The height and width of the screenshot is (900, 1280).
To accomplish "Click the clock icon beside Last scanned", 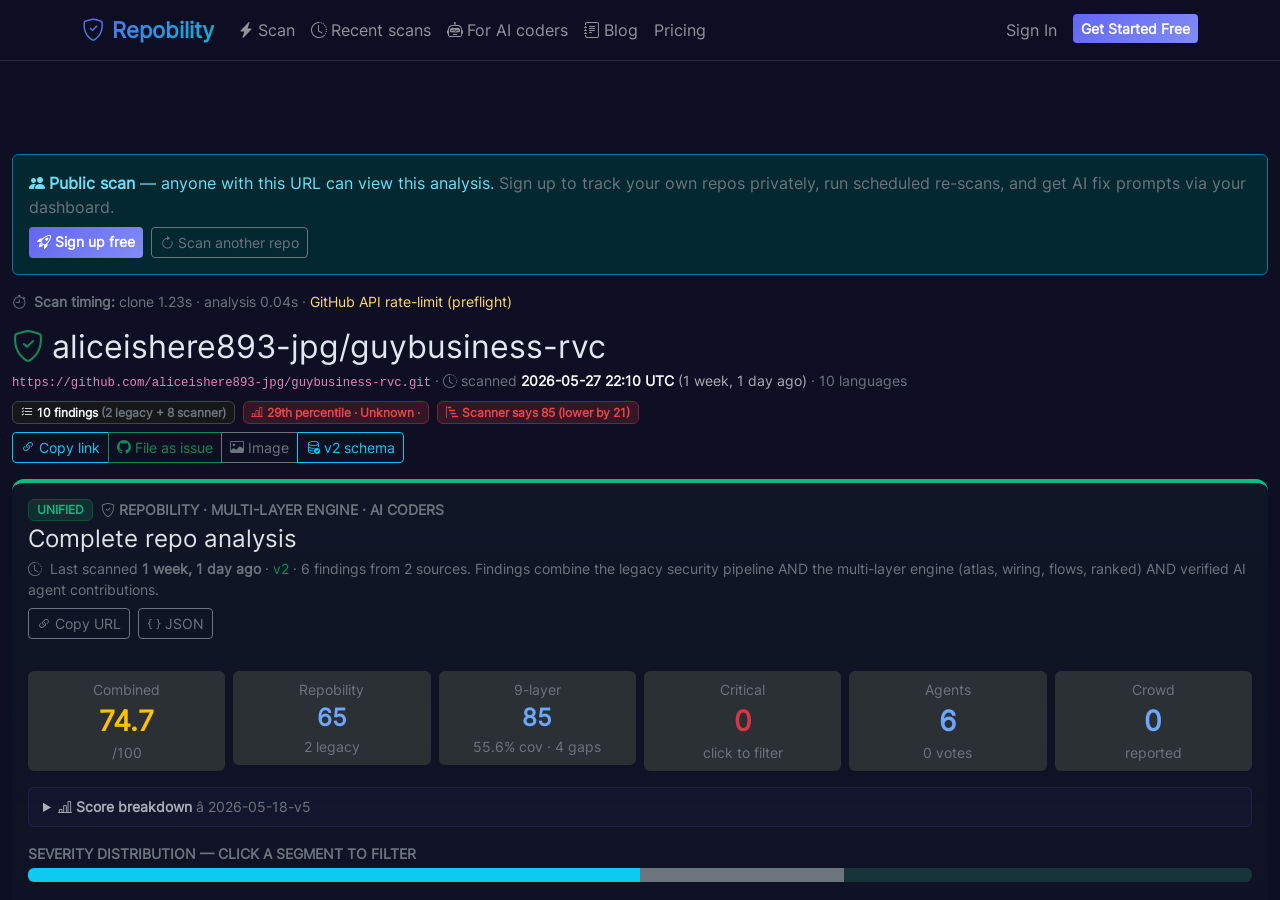I will click(35, 569).
